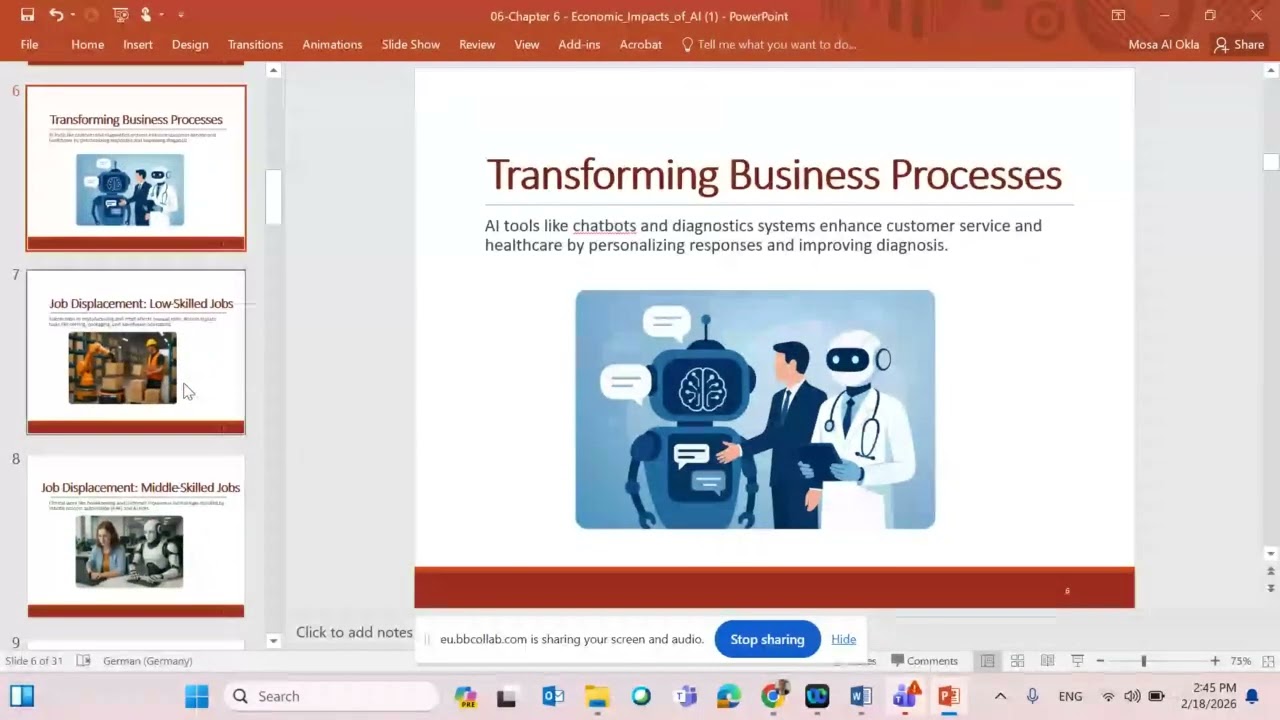Open the View tab

point(527,45)
